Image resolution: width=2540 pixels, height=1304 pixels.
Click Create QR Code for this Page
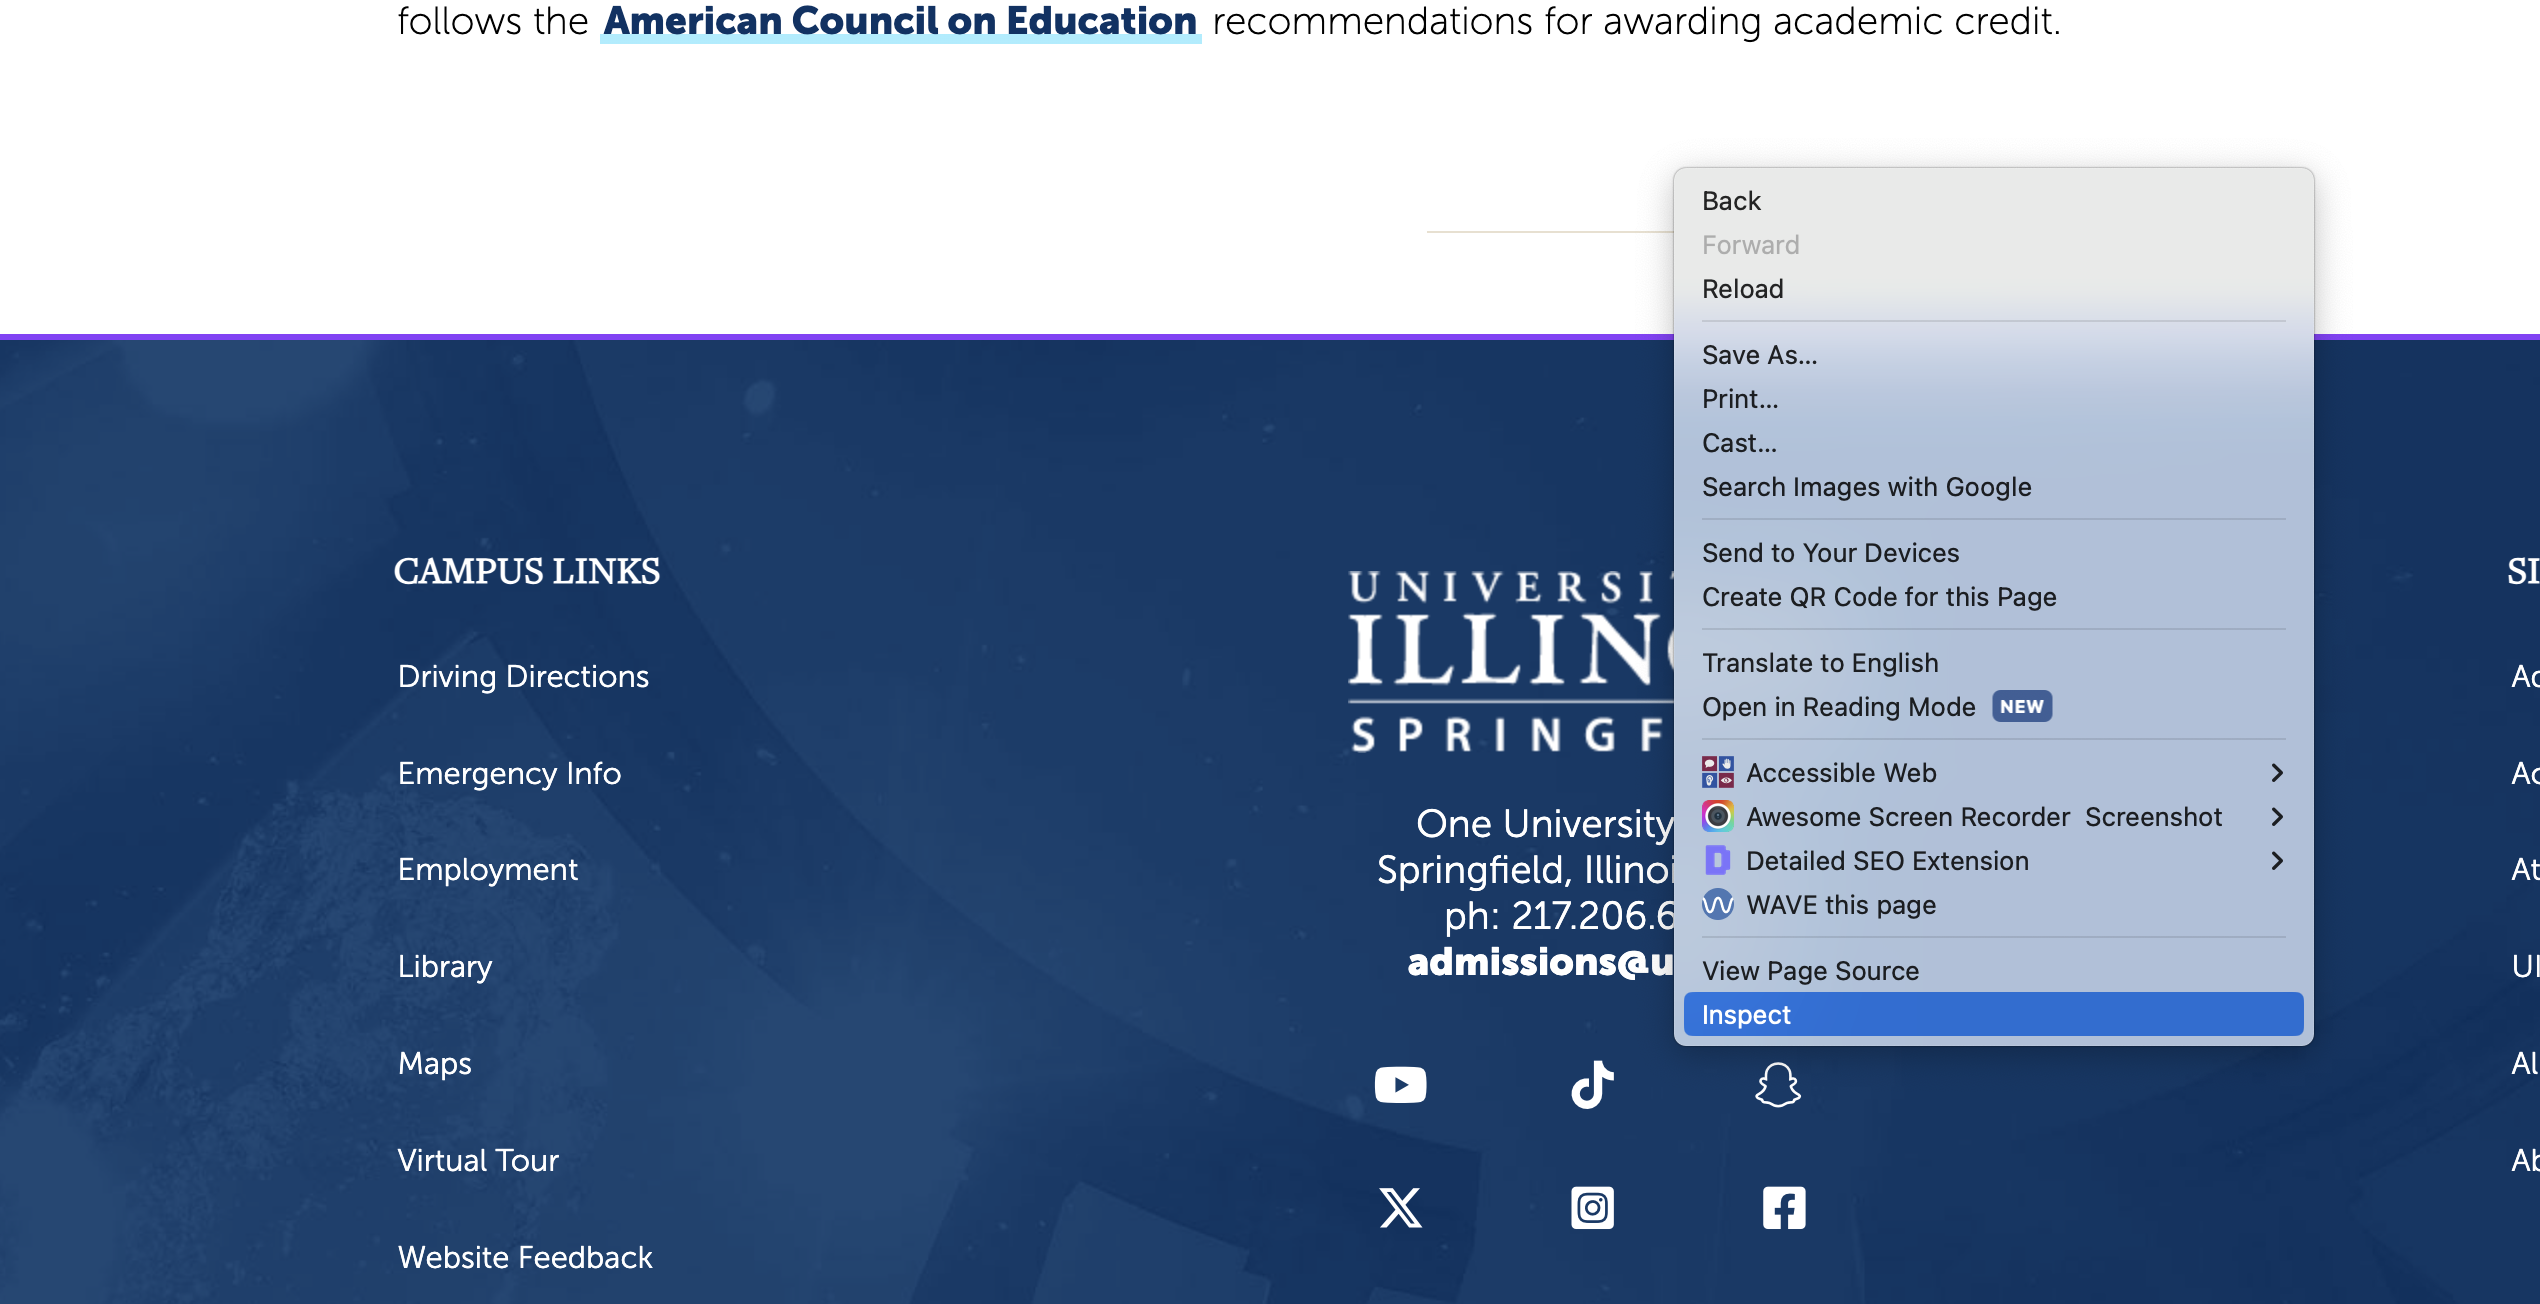(x=1878, y=597)
